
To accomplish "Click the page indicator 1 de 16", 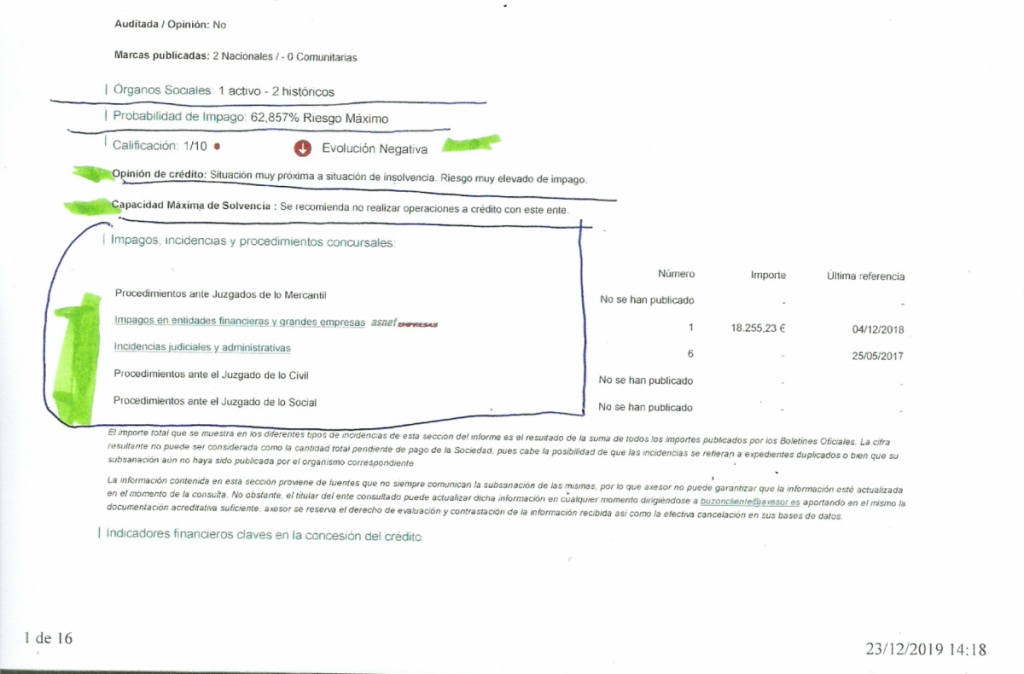I will point(48,638).
